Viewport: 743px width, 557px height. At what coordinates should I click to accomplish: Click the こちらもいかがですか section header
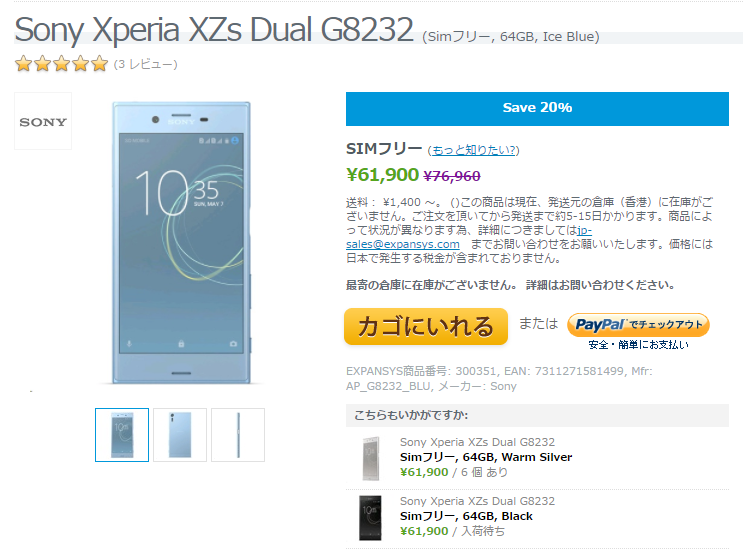pos(411,415)
